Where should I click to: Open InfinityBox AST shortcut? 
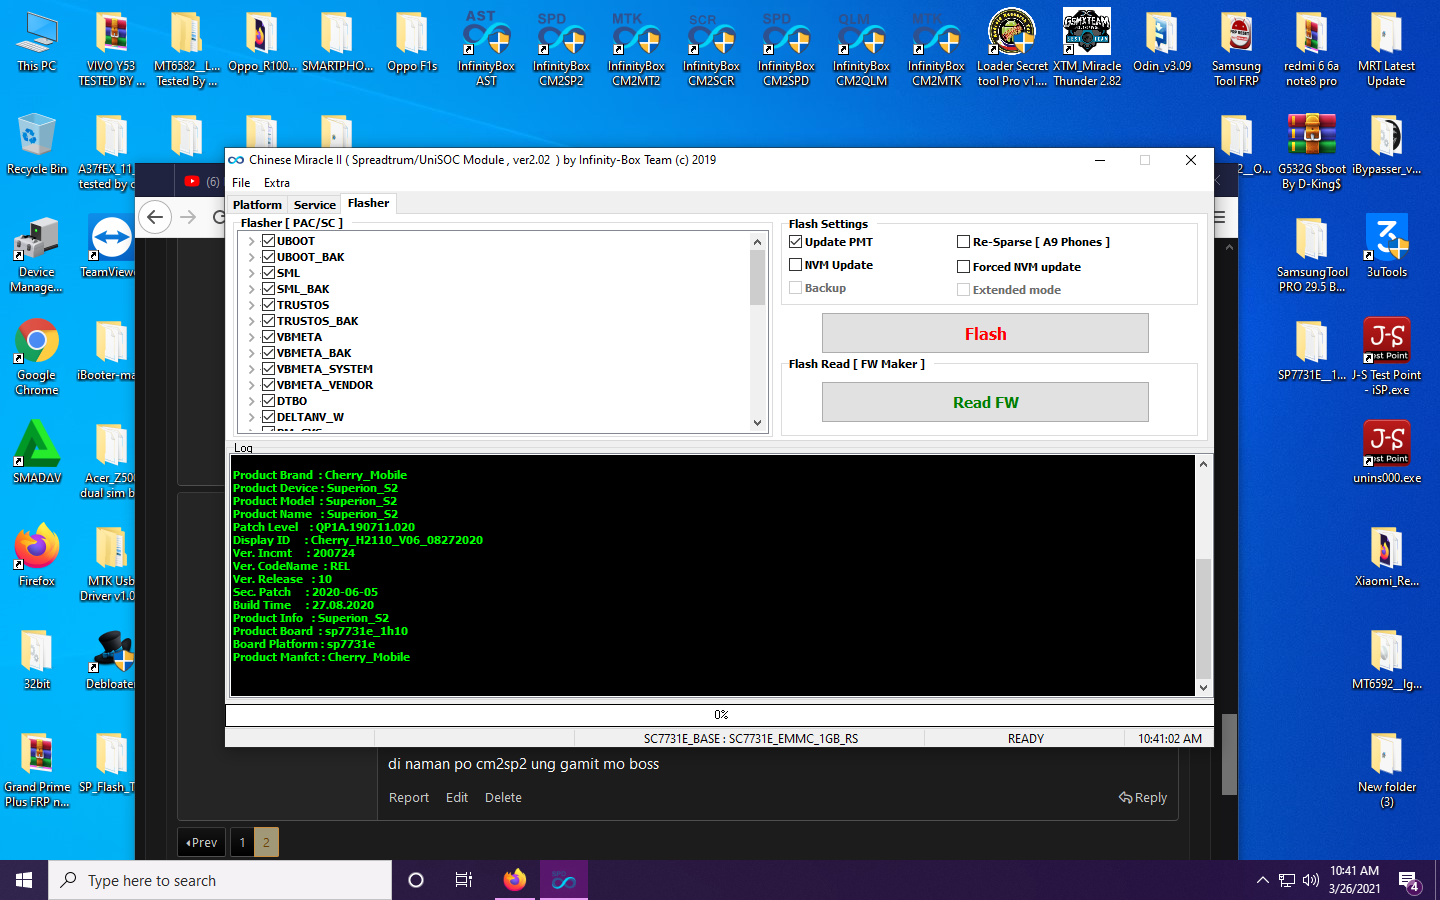[486, 48]
